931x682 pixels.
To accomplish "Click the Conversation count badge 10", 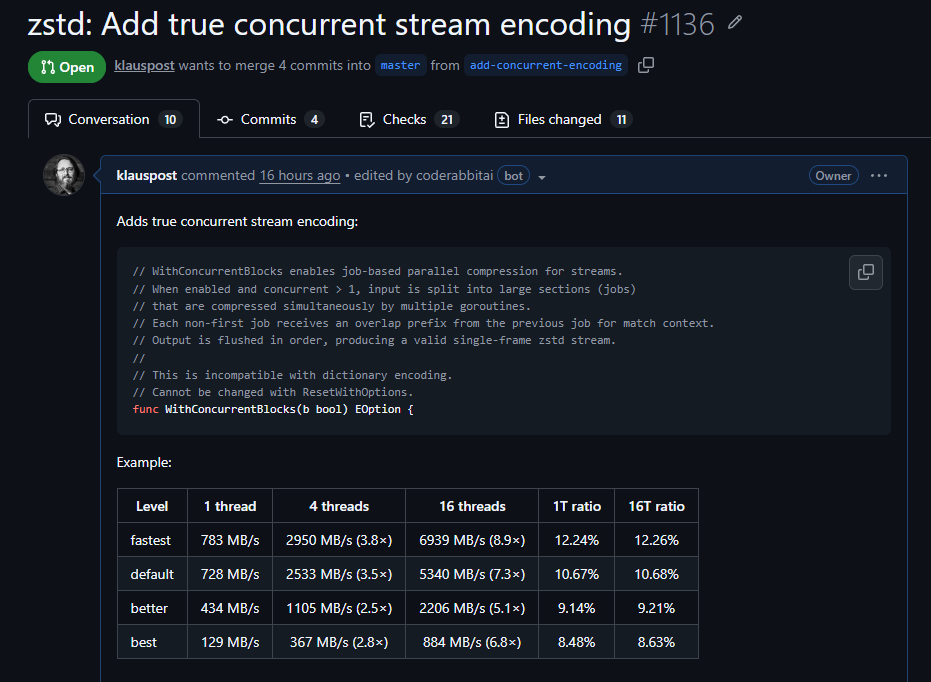I will pos(170,120).
